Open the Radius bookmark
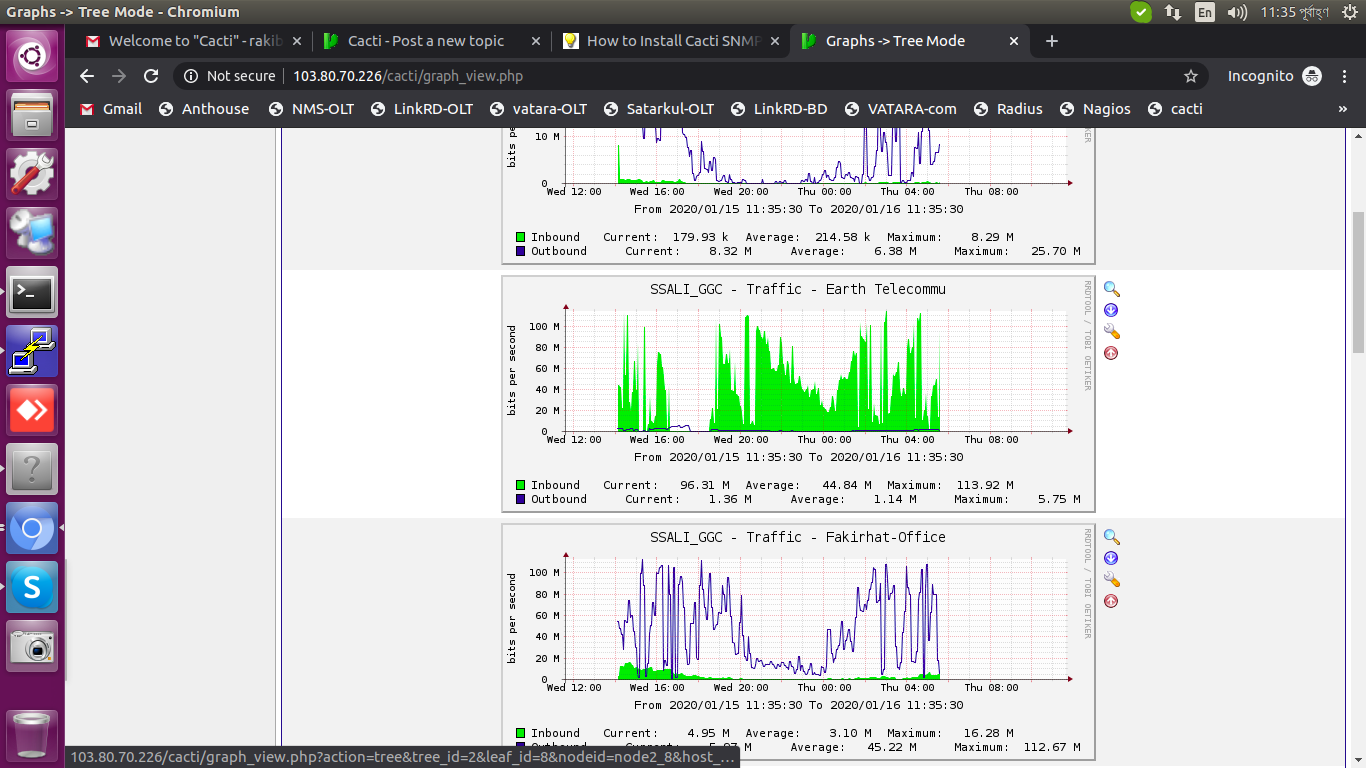 (x=1007, y=109)
